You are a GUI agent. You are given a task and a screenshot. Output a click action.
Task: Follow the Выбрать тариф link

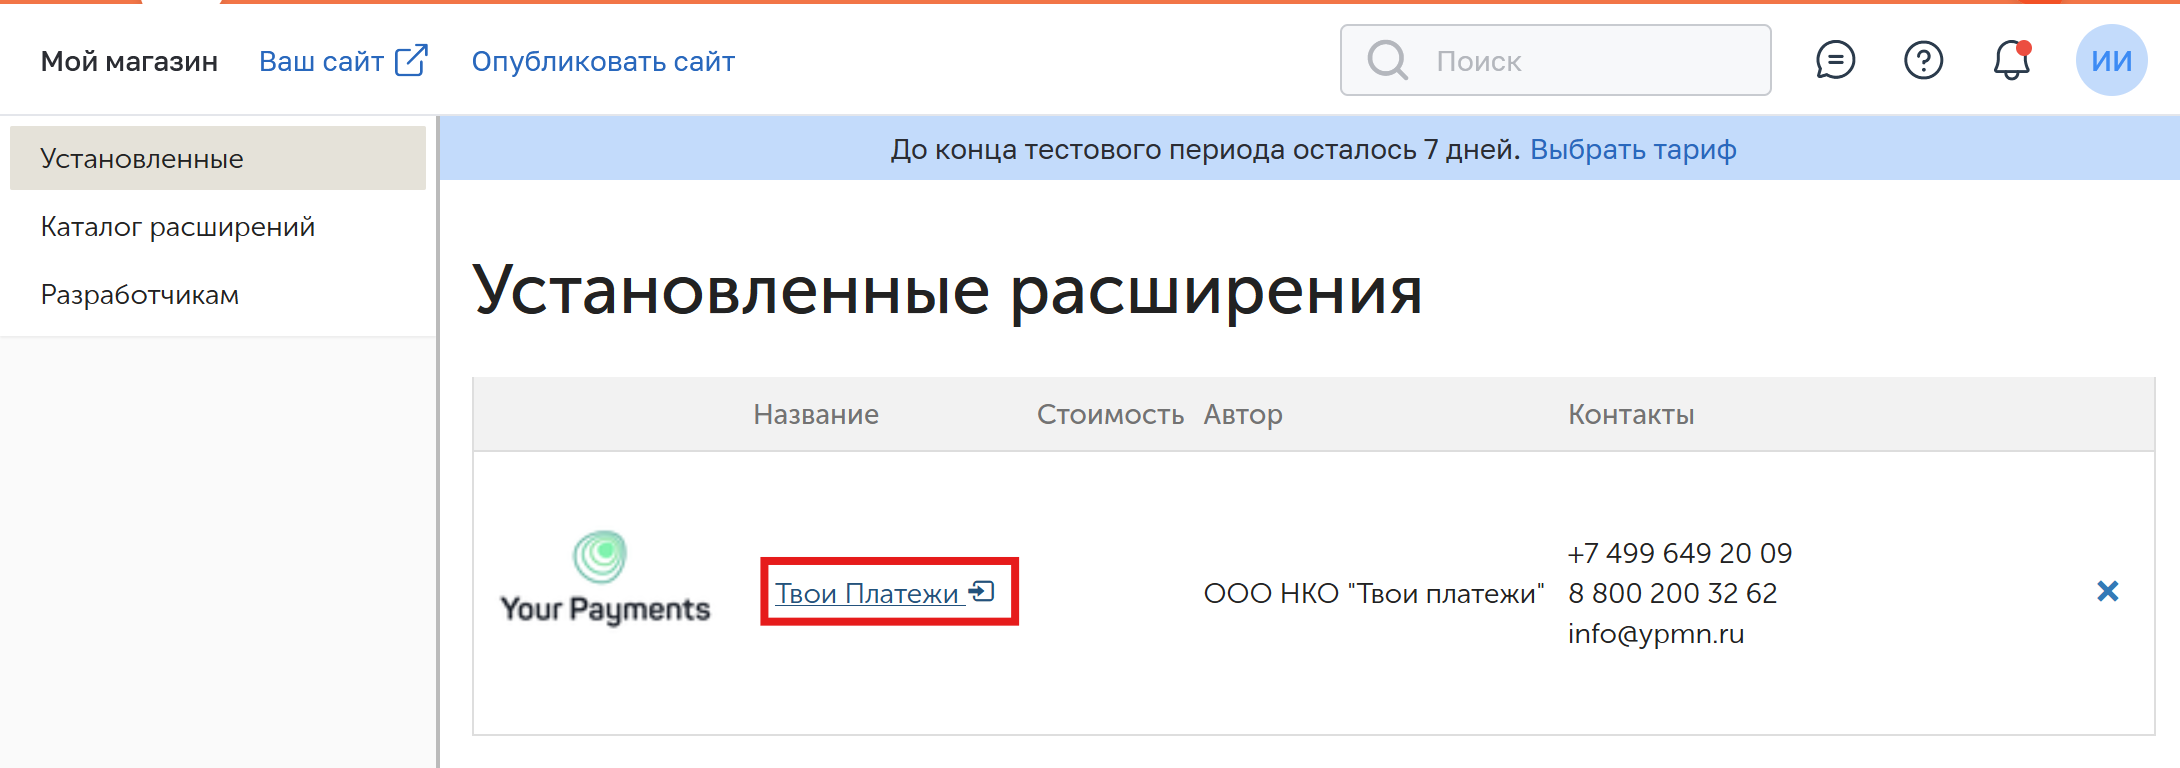(x=1633, y=149)
